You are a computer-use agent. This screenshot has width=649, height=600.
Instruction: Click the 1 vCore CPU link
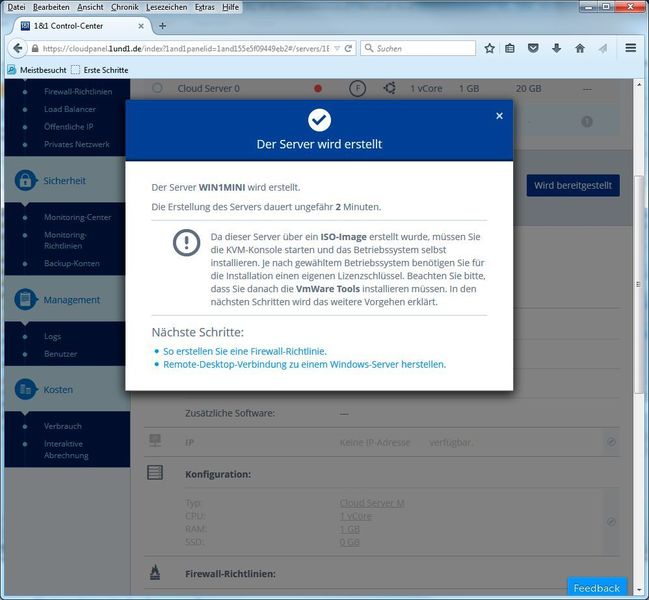[356, 516]
